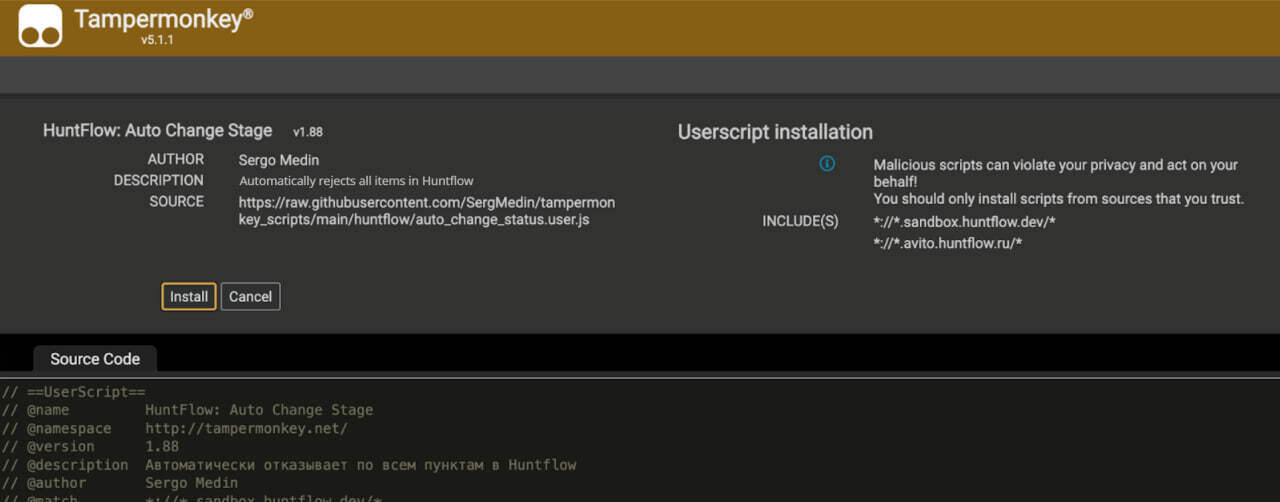Click the @author Sergo Medin code line
This screenshot has height=502, width=1280.
120,483
